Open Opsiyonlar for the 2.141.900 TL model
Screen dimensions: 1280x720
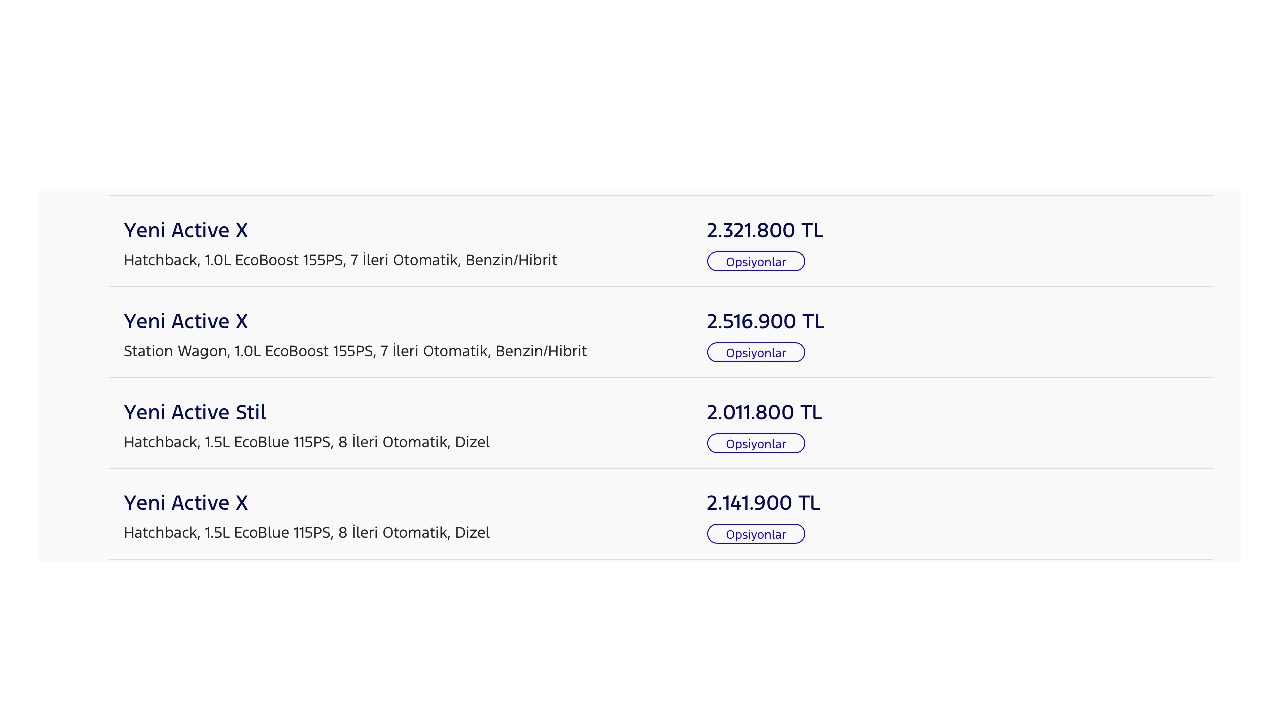click(756, 534)
